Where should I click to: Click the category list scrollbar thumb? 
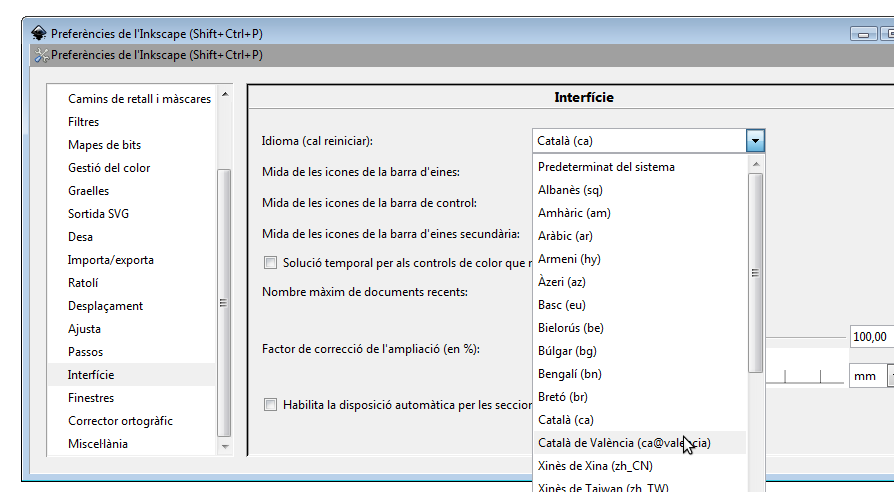[x=224, y=303]
